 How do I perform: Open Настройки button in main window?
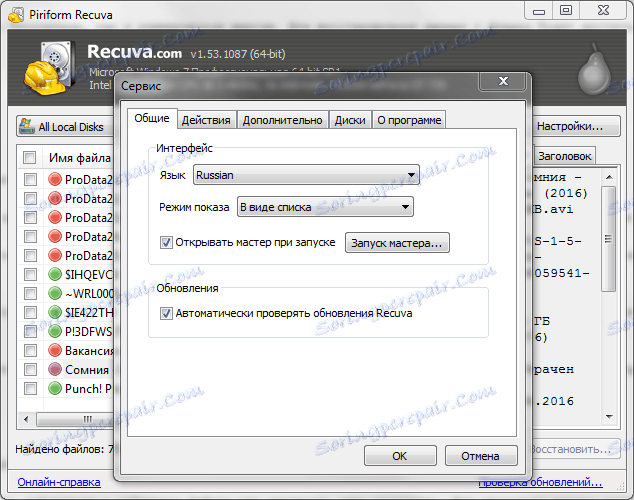(576, 127)
